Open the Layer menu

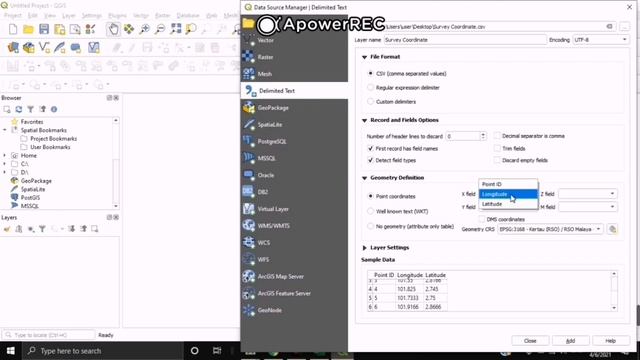69,16
